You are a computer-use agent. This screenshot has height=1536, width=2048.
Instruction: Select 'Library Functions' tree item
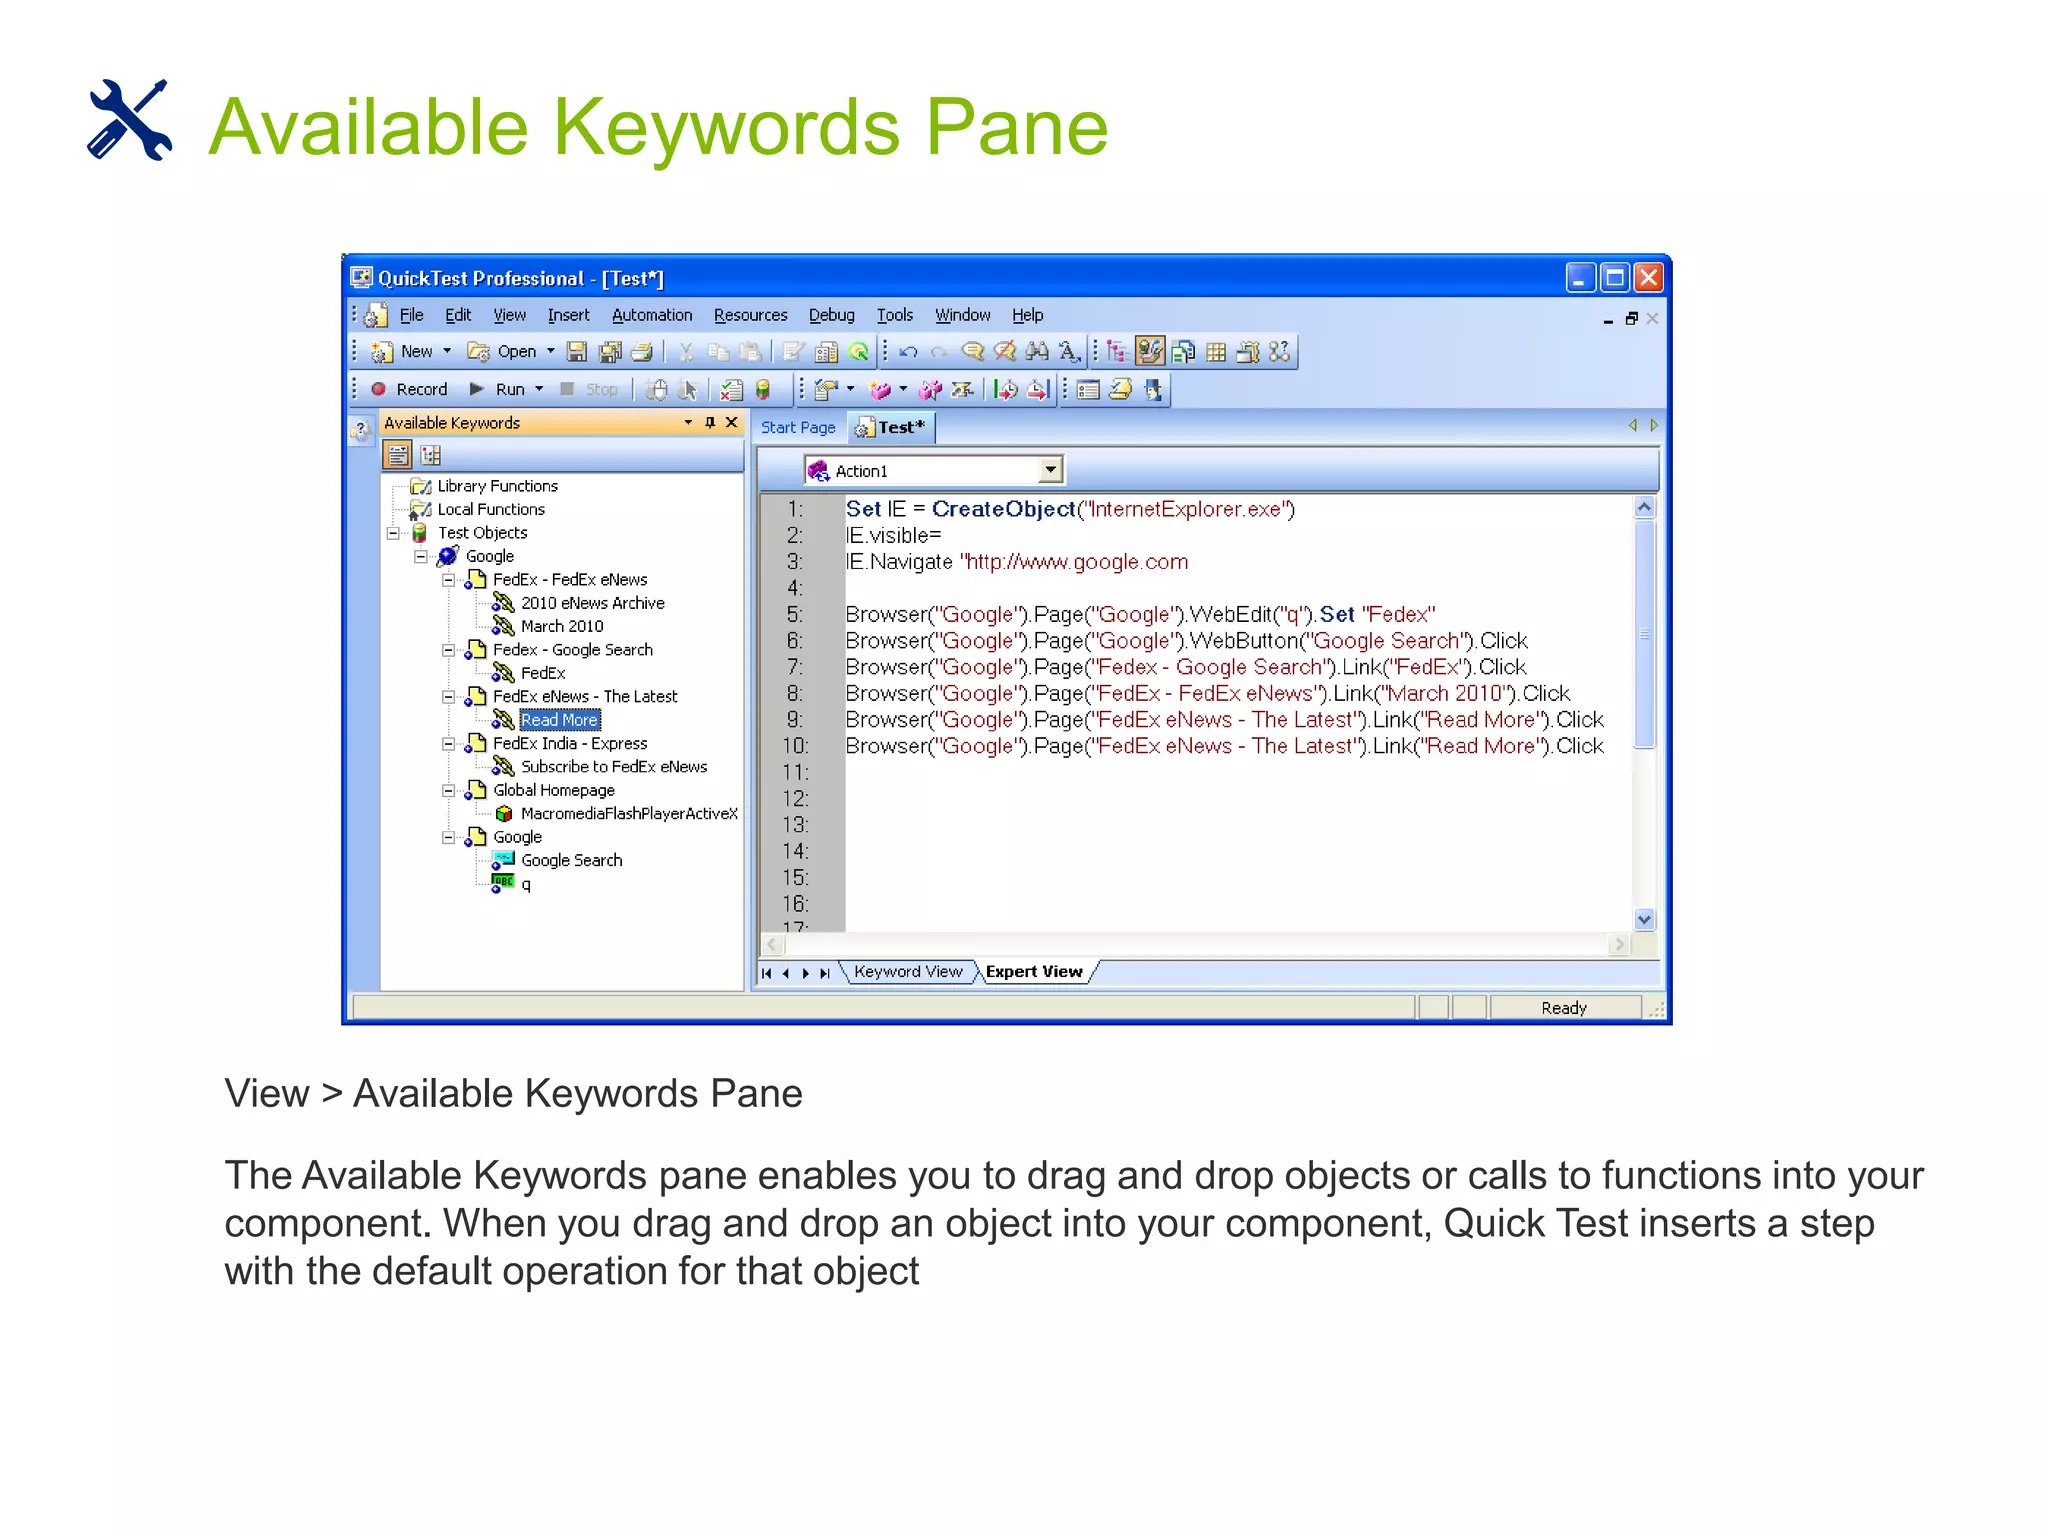coord(497,486)
